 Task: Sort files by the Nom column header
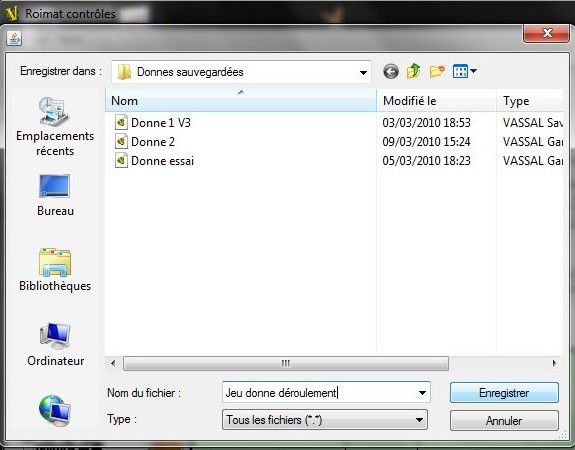pos(241,100)
